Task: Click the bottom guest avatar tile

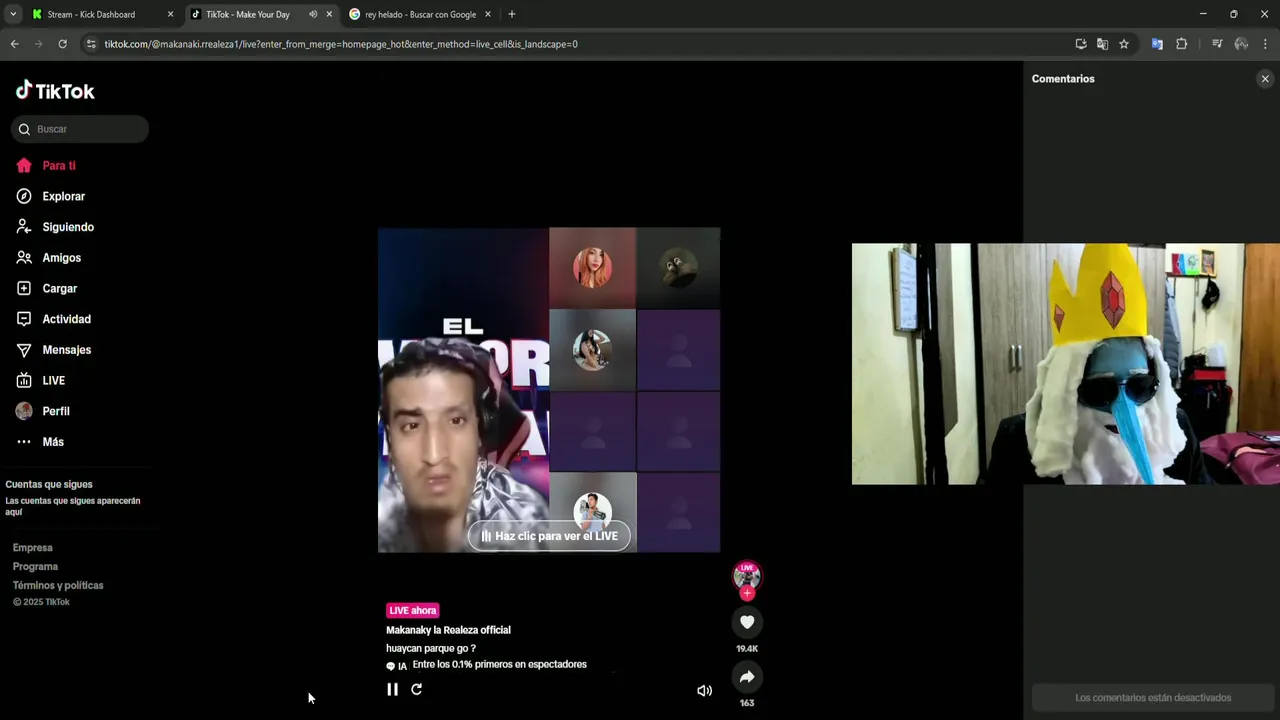Action: pyautogui.click(x=592, y=511)
